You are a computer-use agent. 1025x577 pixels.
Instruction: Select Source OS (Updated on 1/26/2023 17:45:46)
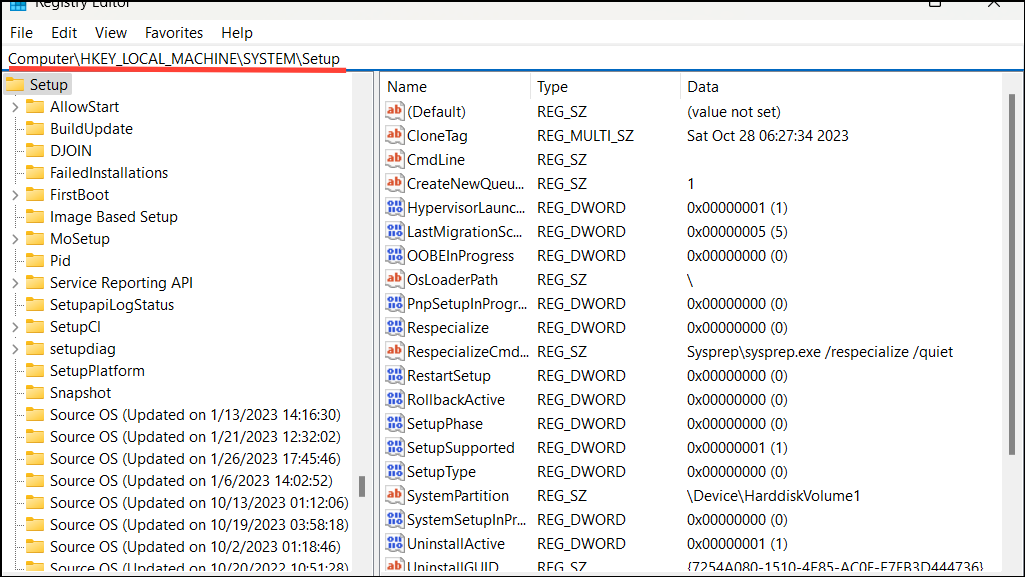click(x=195, y=459)
